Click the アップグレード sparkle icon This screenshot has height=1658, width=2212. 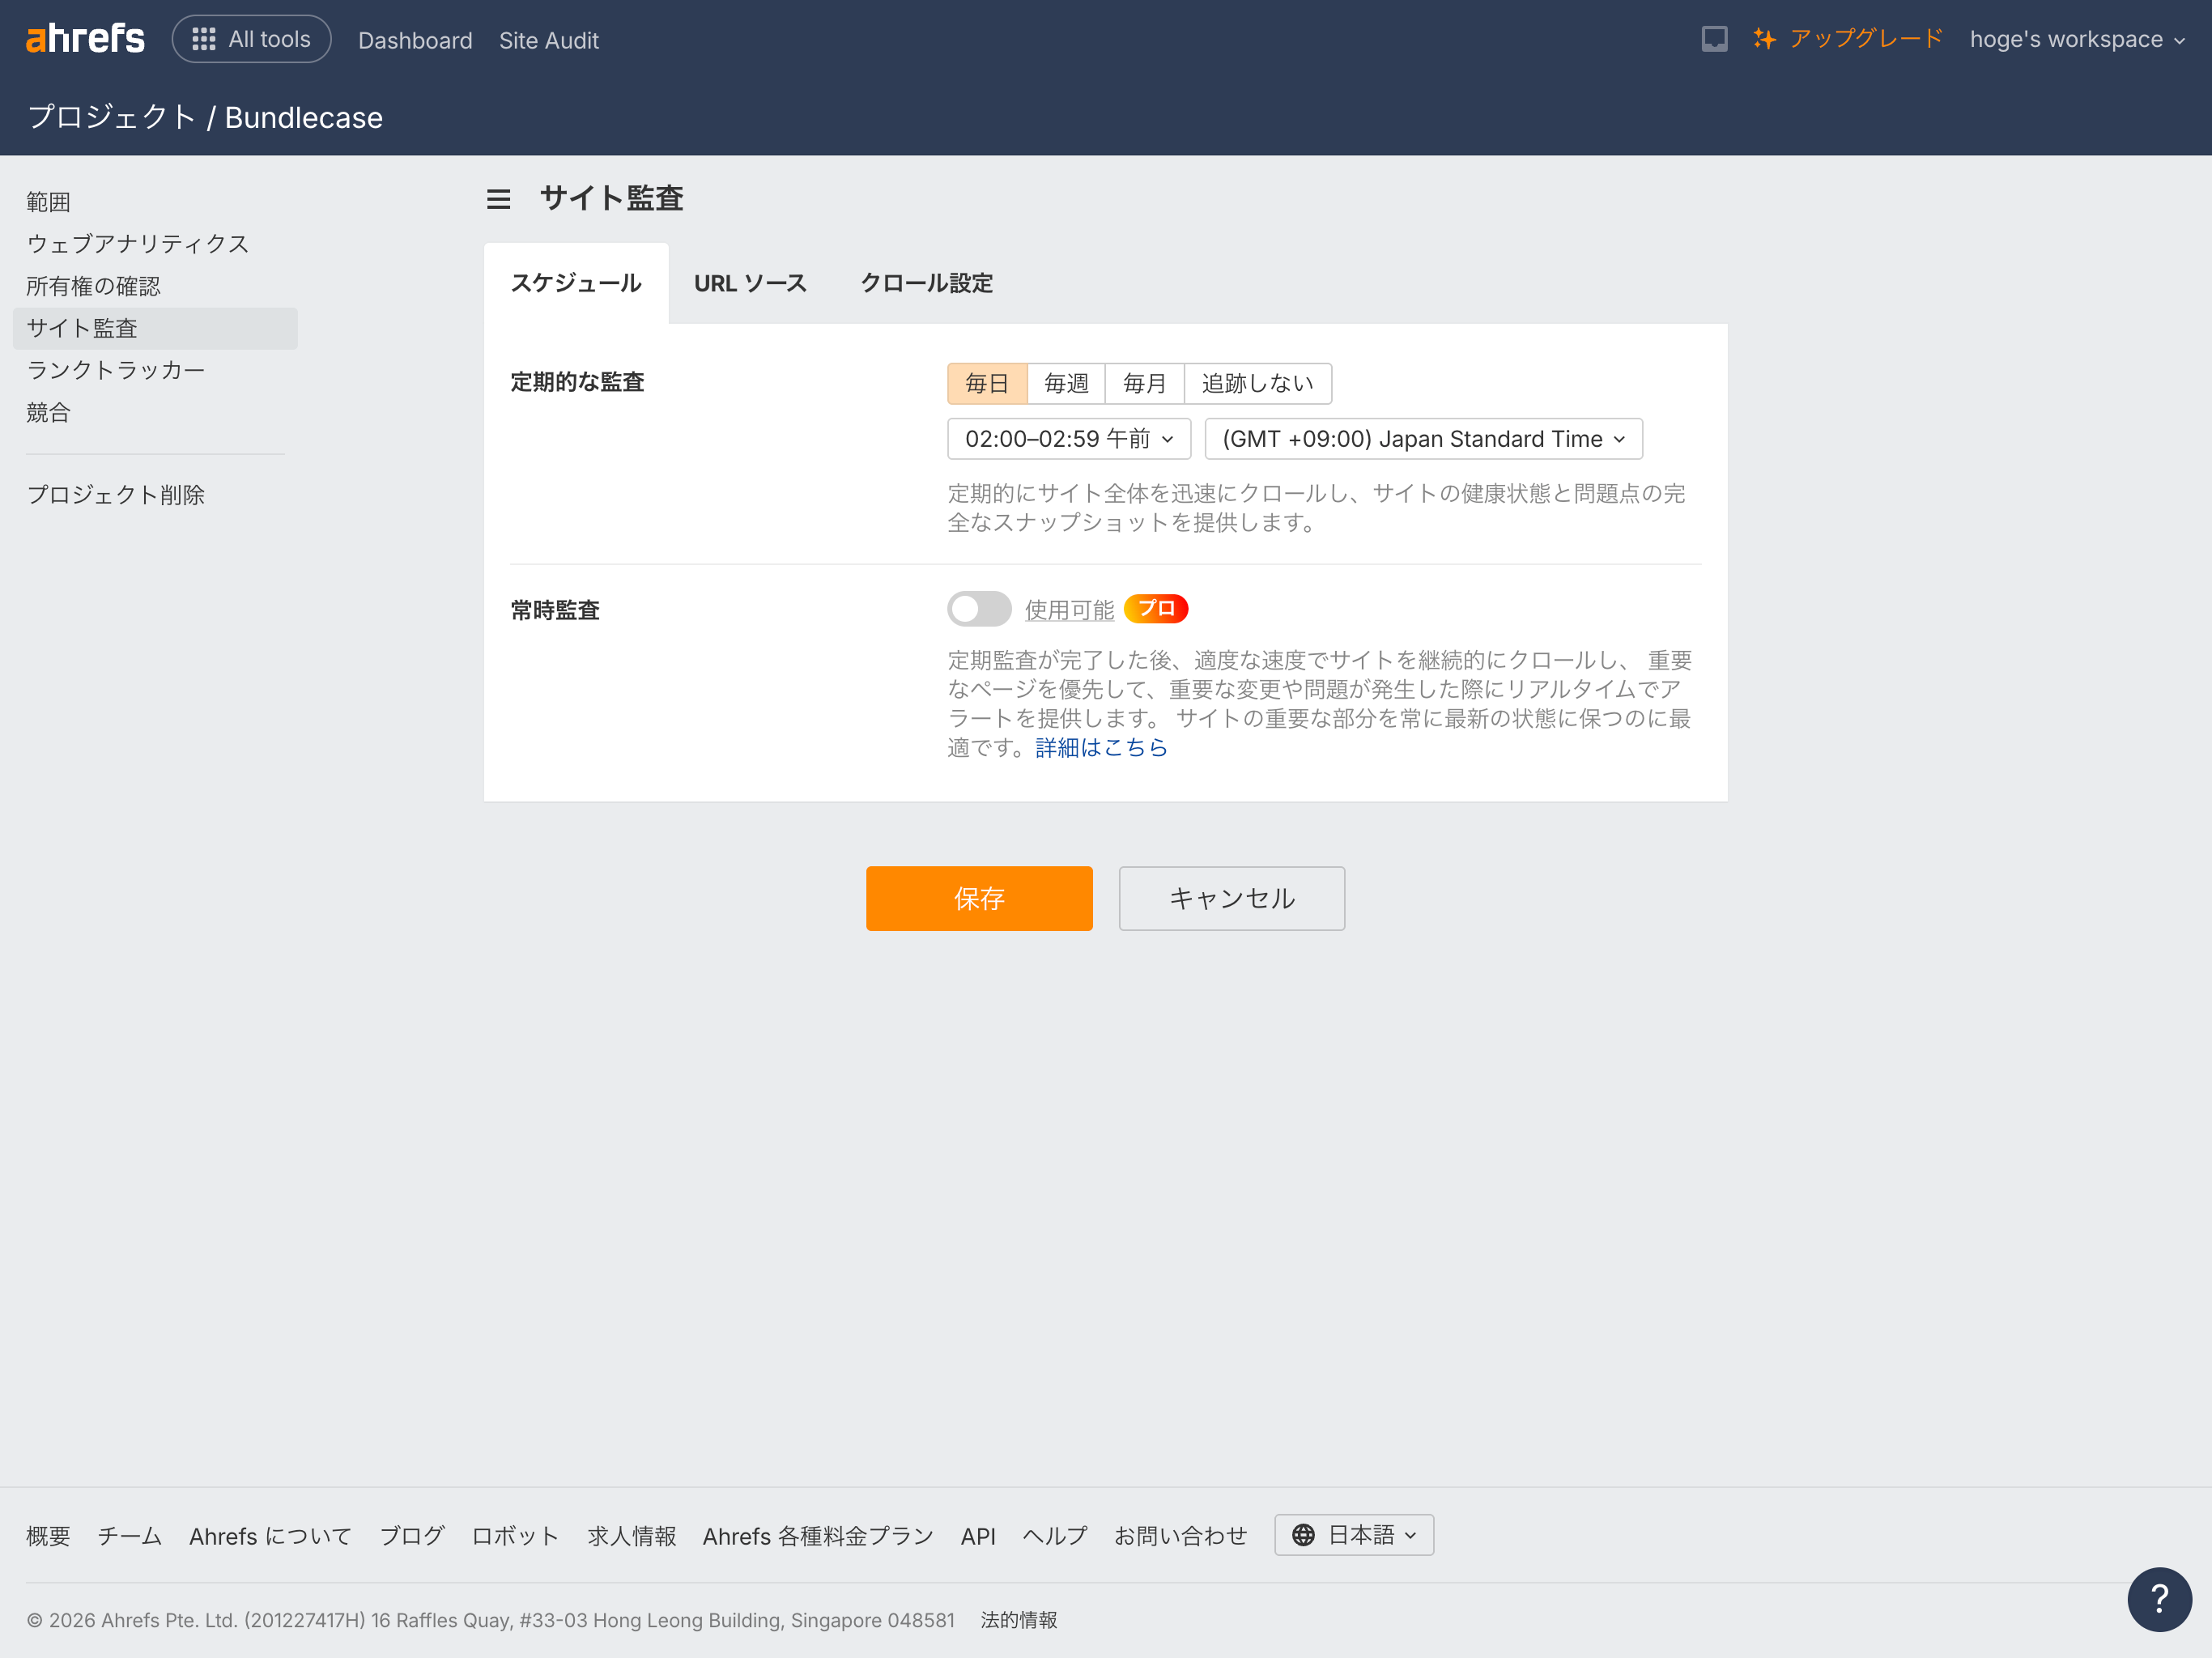(1766, 38)
